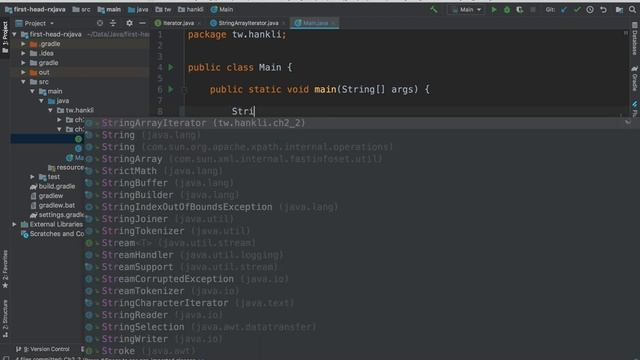Run Main with coverage icon

coord(520,9)
